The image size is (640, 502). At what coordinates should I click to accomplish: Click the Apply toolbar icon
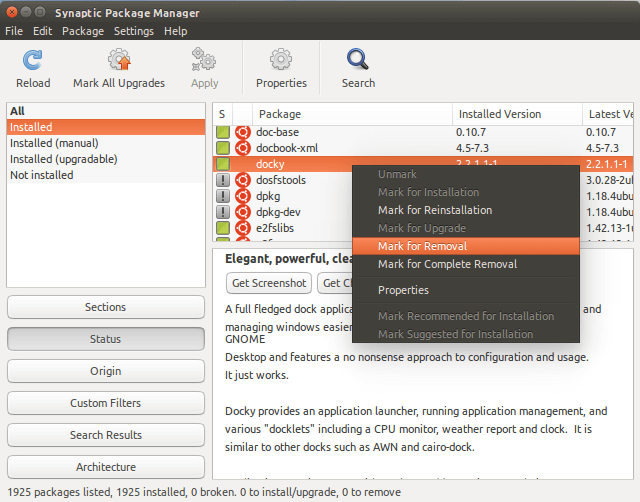coord(204,60)
